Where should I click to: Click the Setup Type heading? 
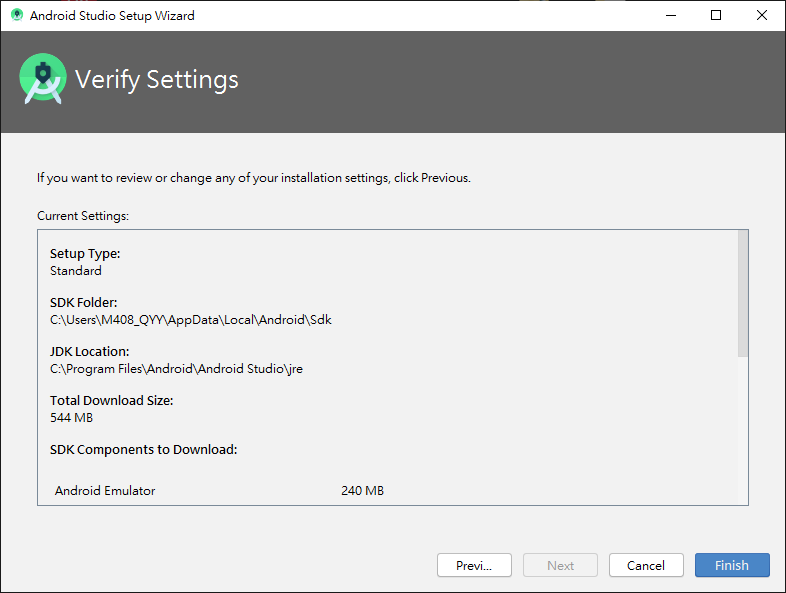pos(85,254)
